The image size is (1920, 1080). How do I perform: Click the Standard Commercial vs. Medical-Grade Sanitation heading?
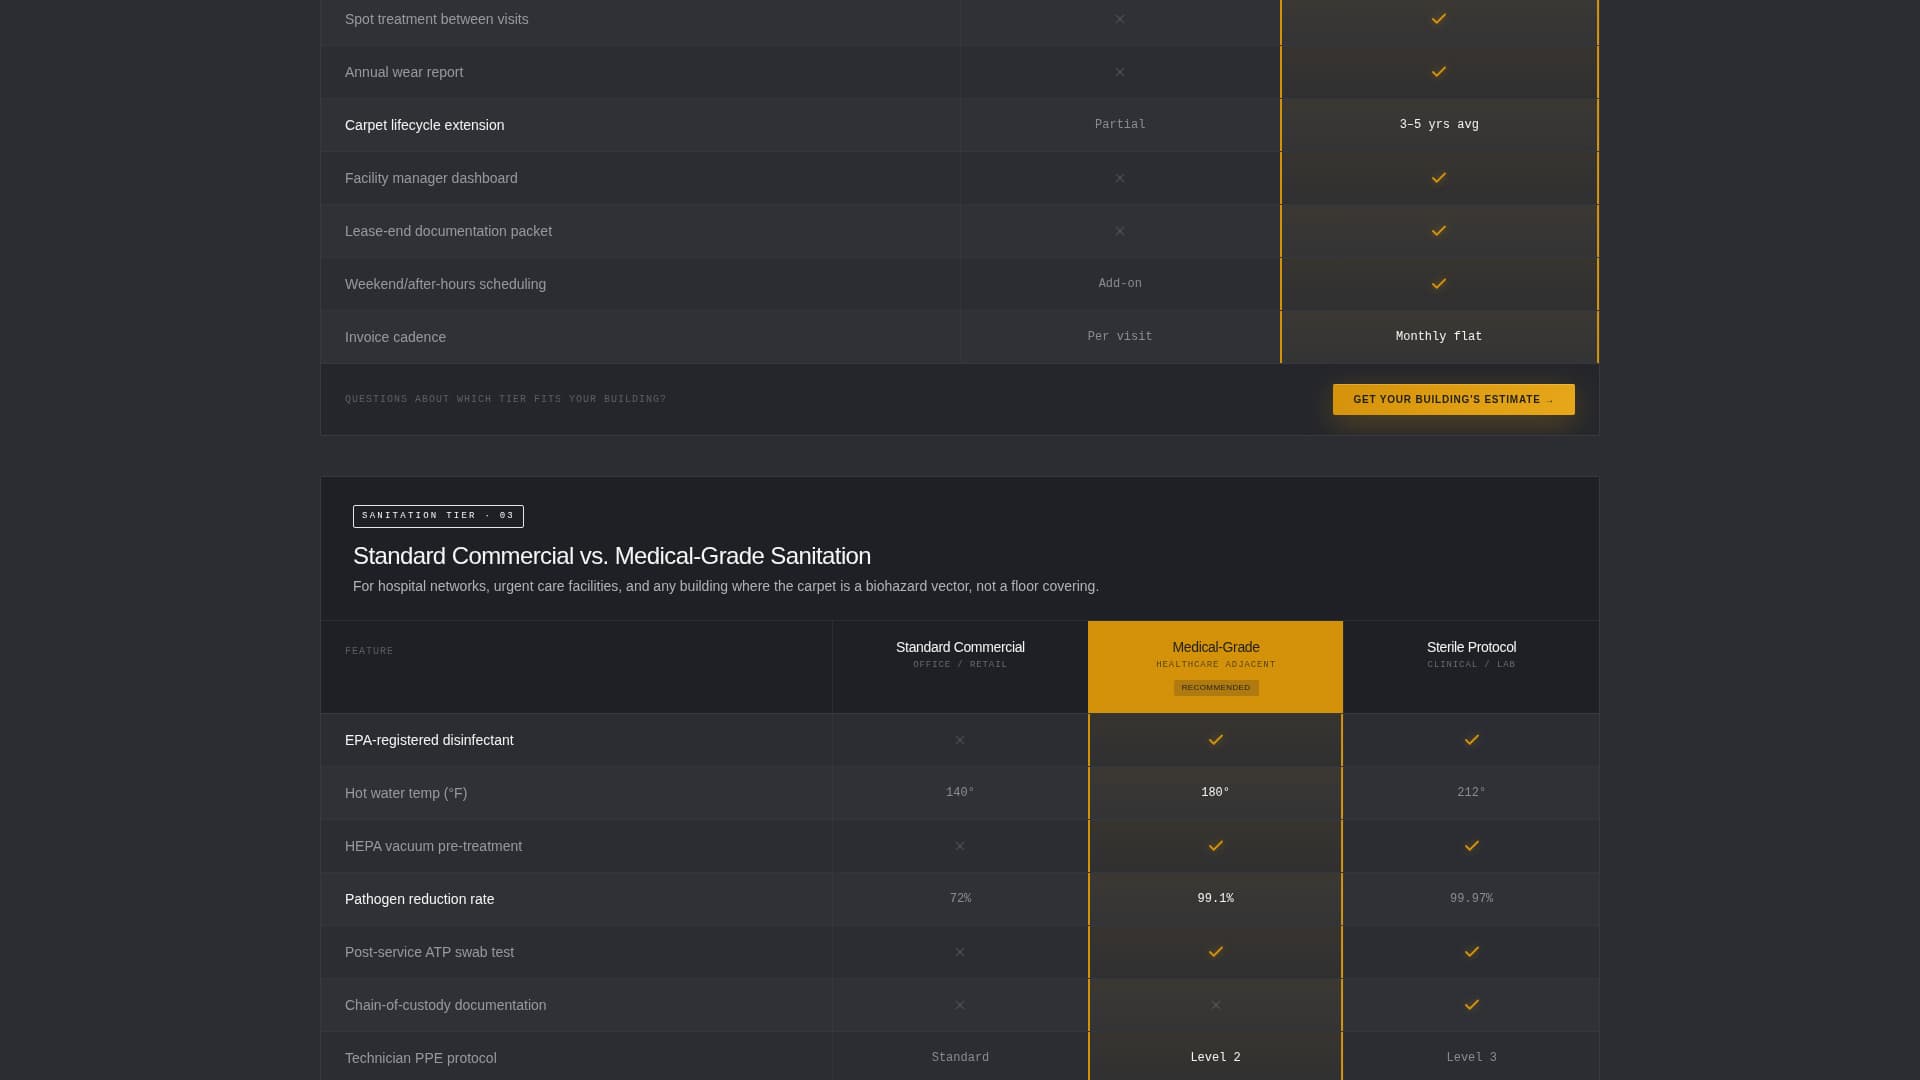[x=612, y=556]
